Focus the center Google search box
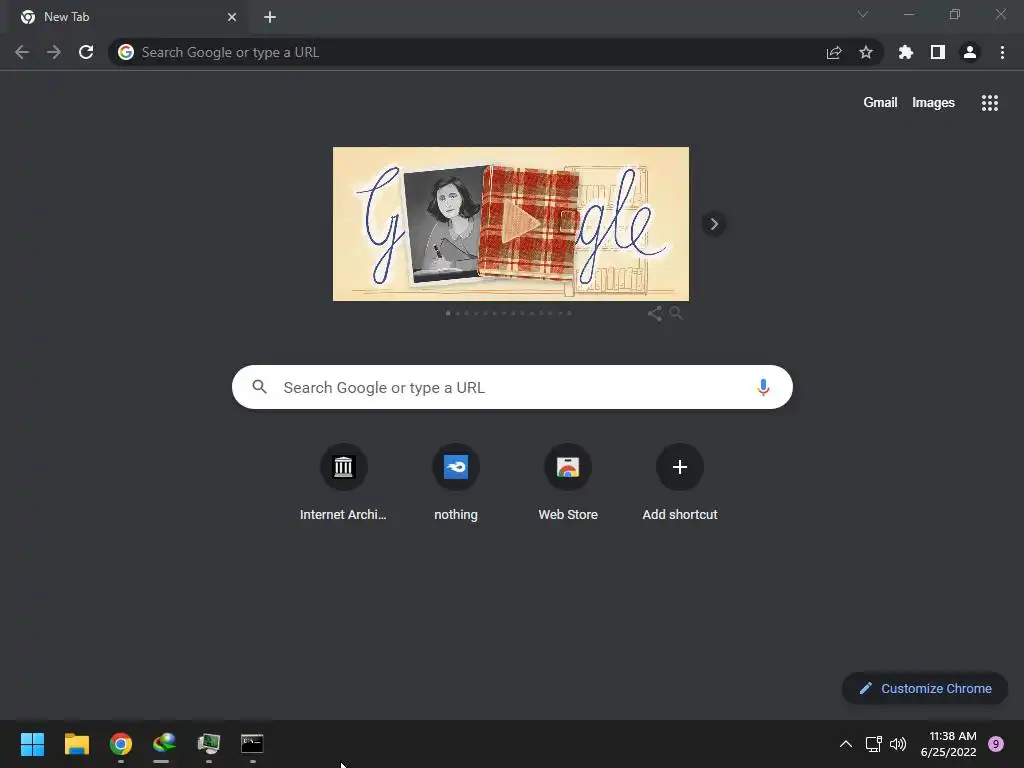 coord(513,387)
